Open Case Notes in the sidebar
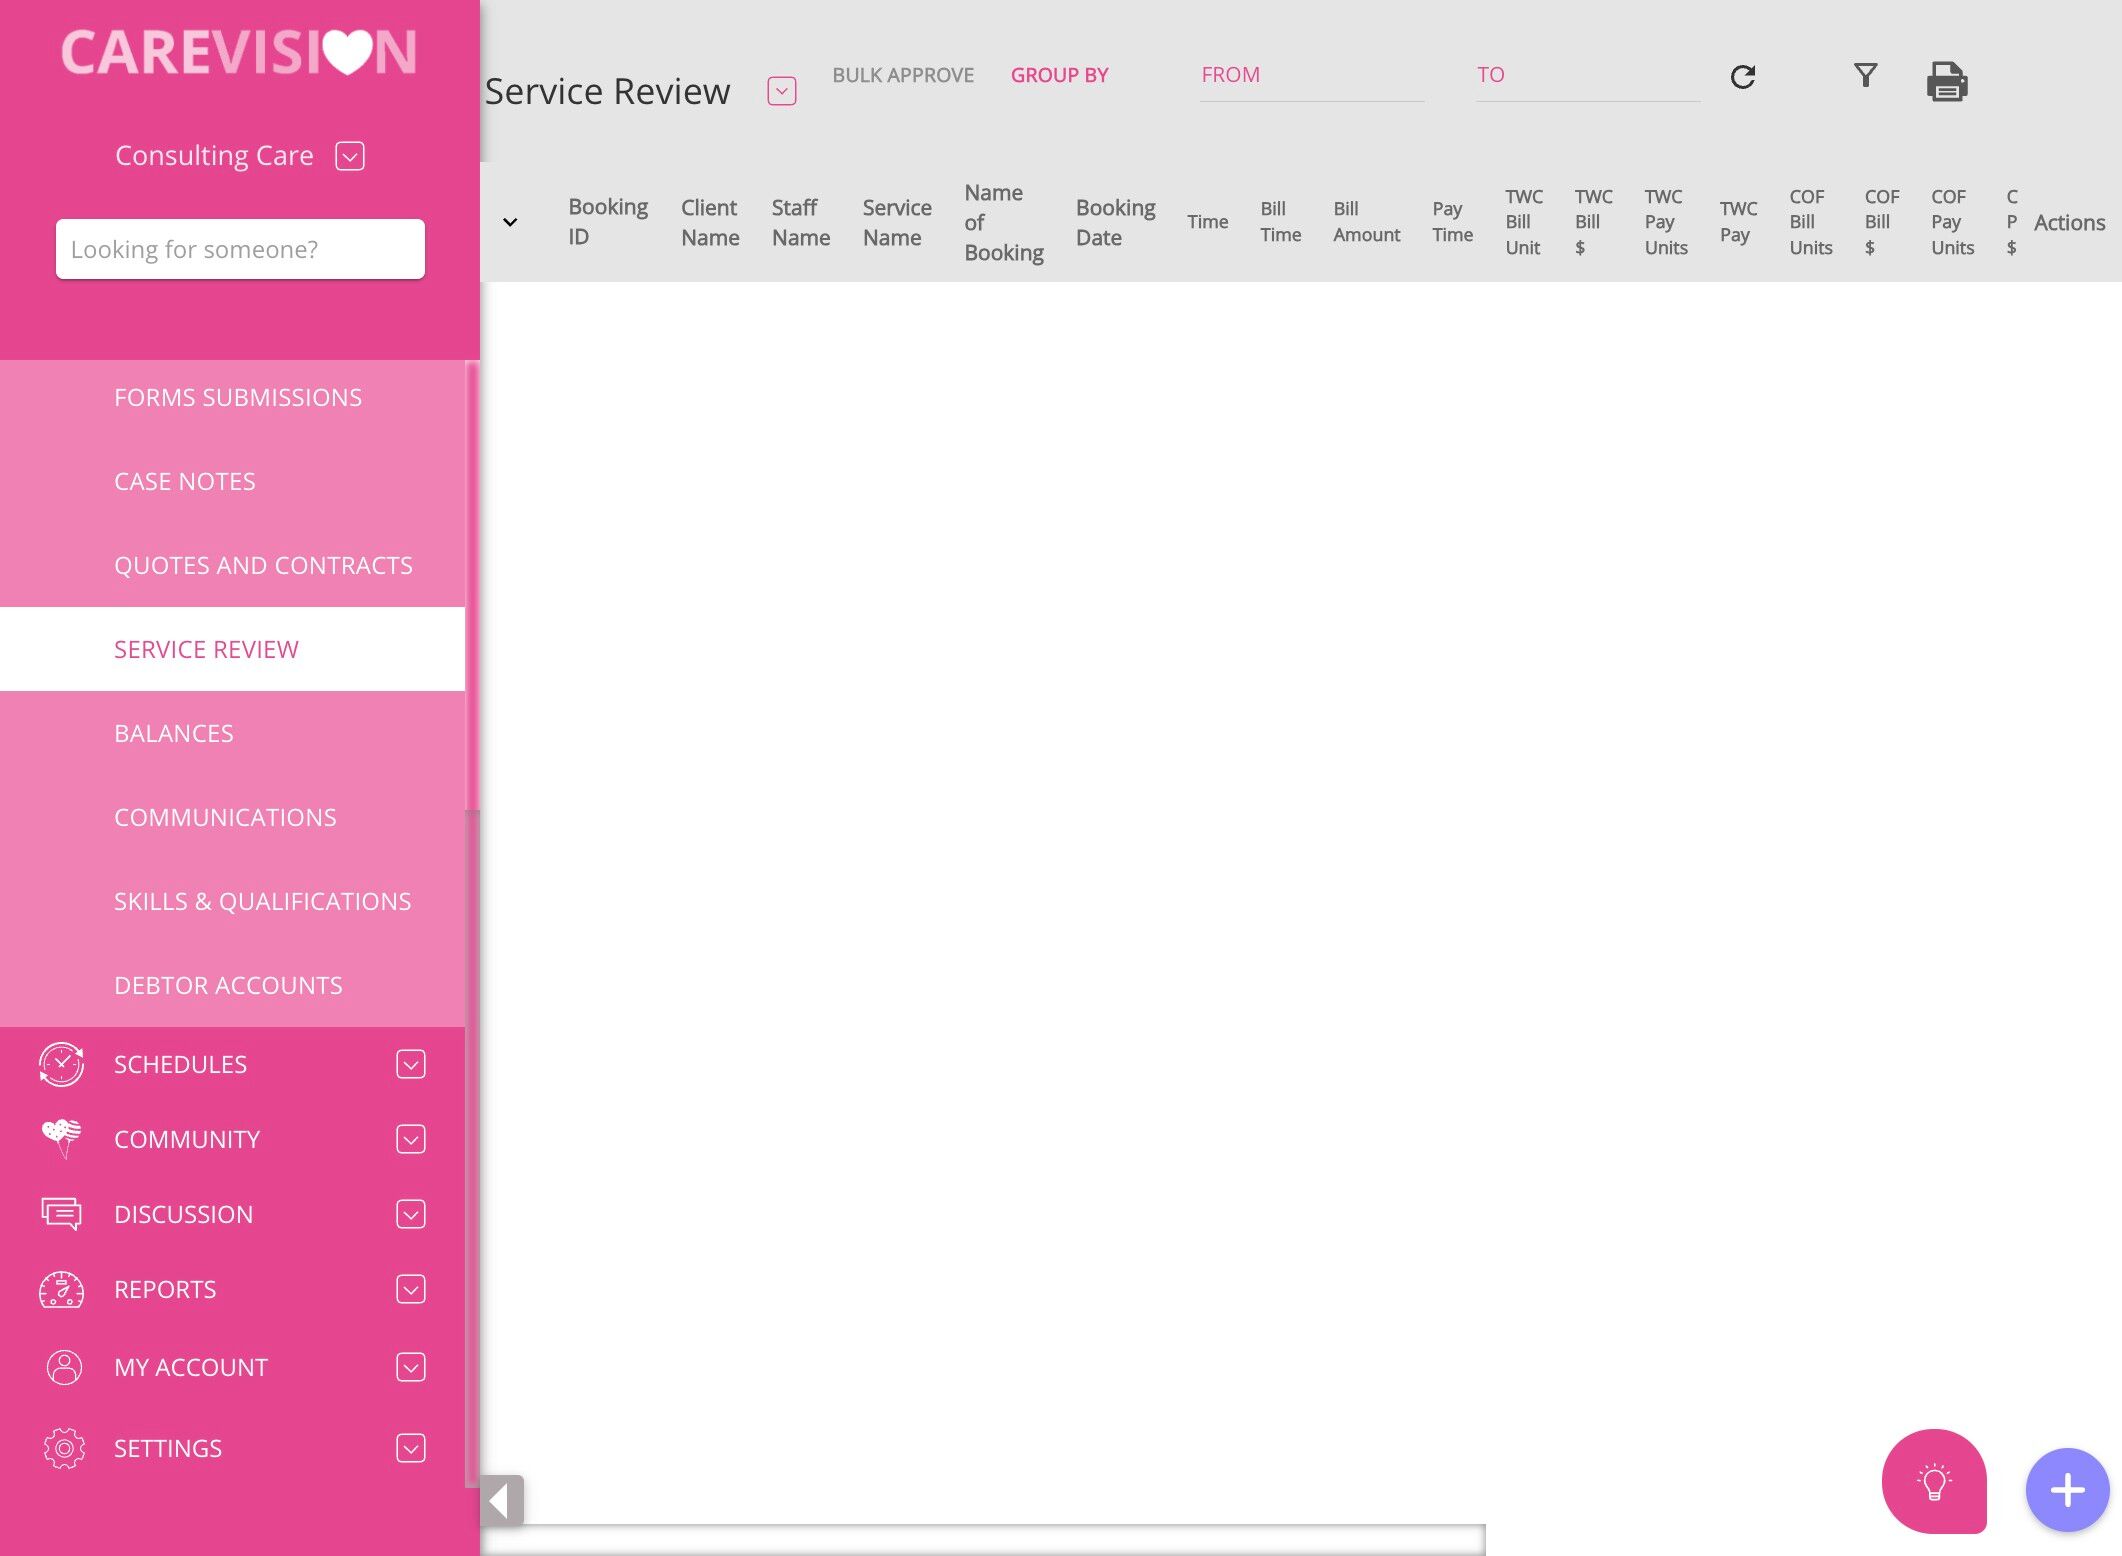 tap(185, 481)
